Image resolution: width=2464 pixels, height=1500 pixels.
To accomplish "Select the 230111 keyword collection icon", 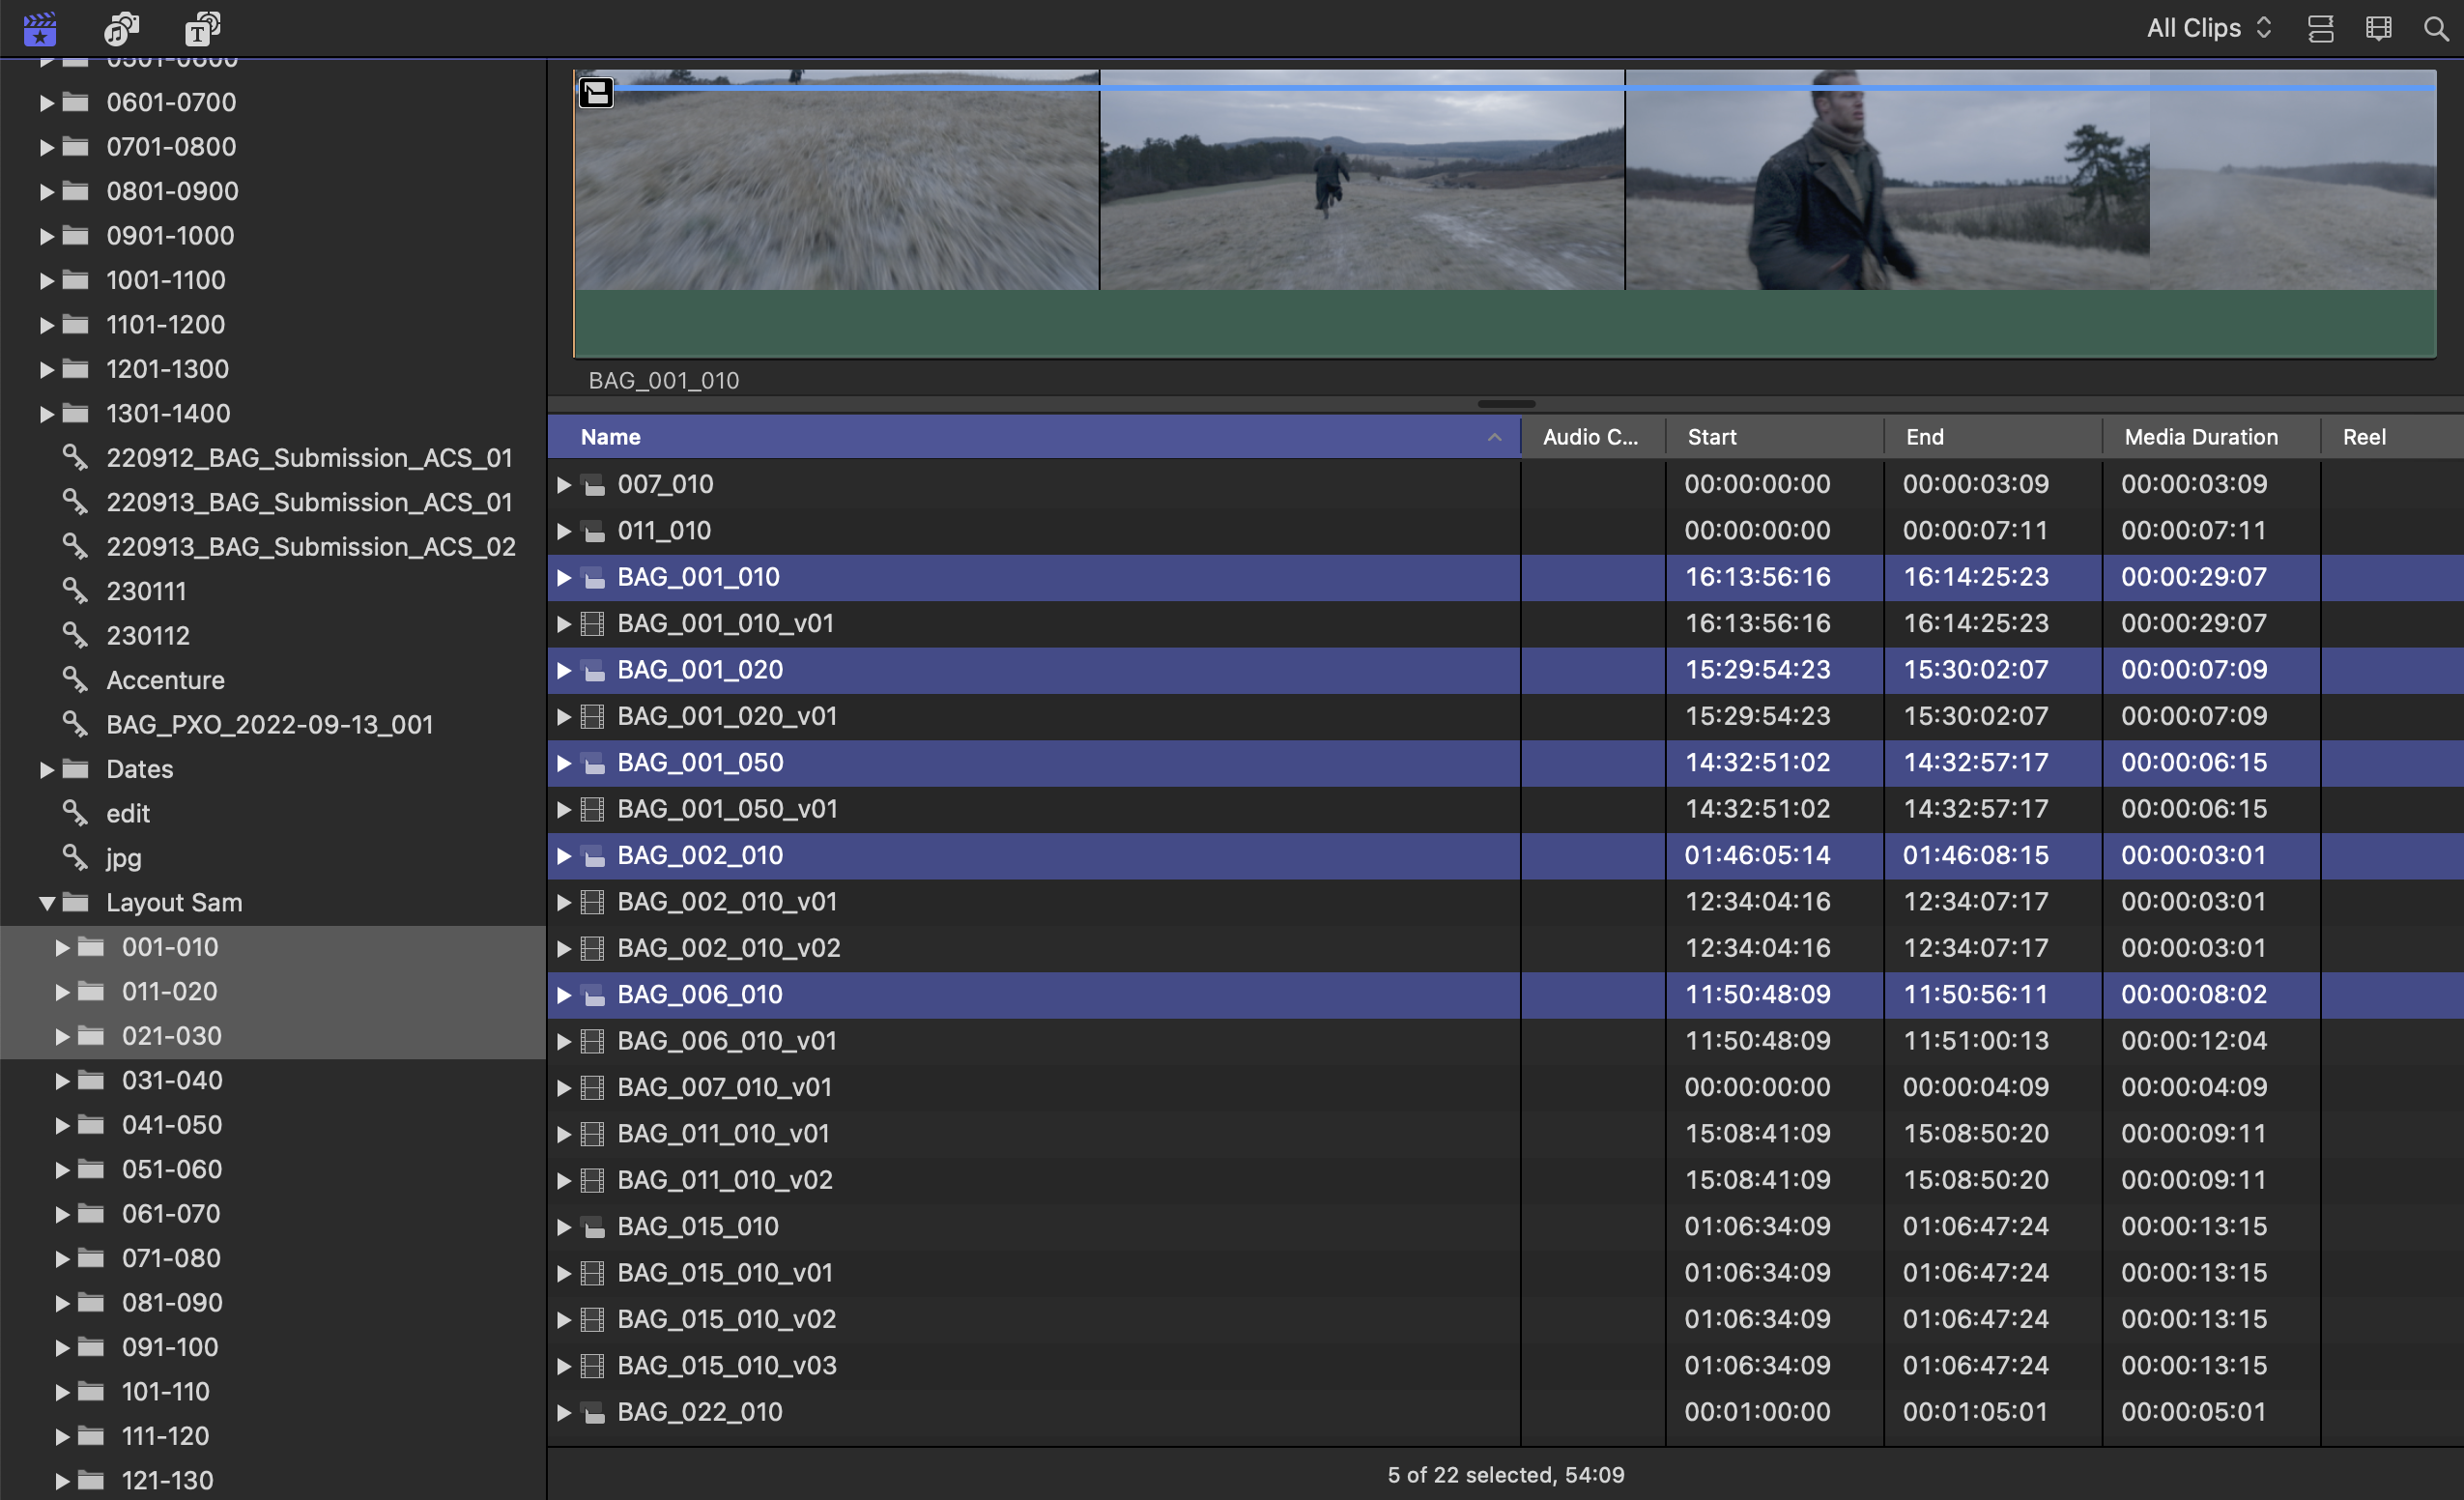I will tap(75, 591).
